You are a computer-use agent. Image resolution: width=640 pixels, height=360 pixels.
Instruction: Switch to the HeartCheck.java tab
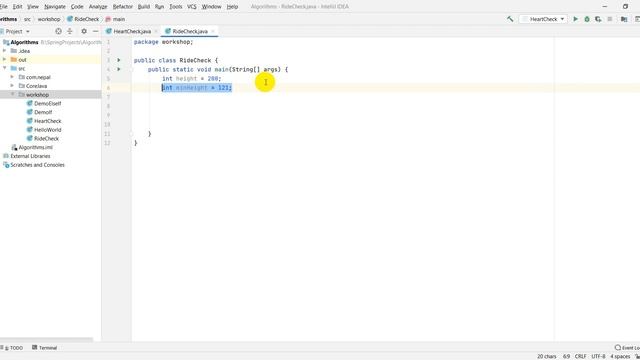coord(132,31)
